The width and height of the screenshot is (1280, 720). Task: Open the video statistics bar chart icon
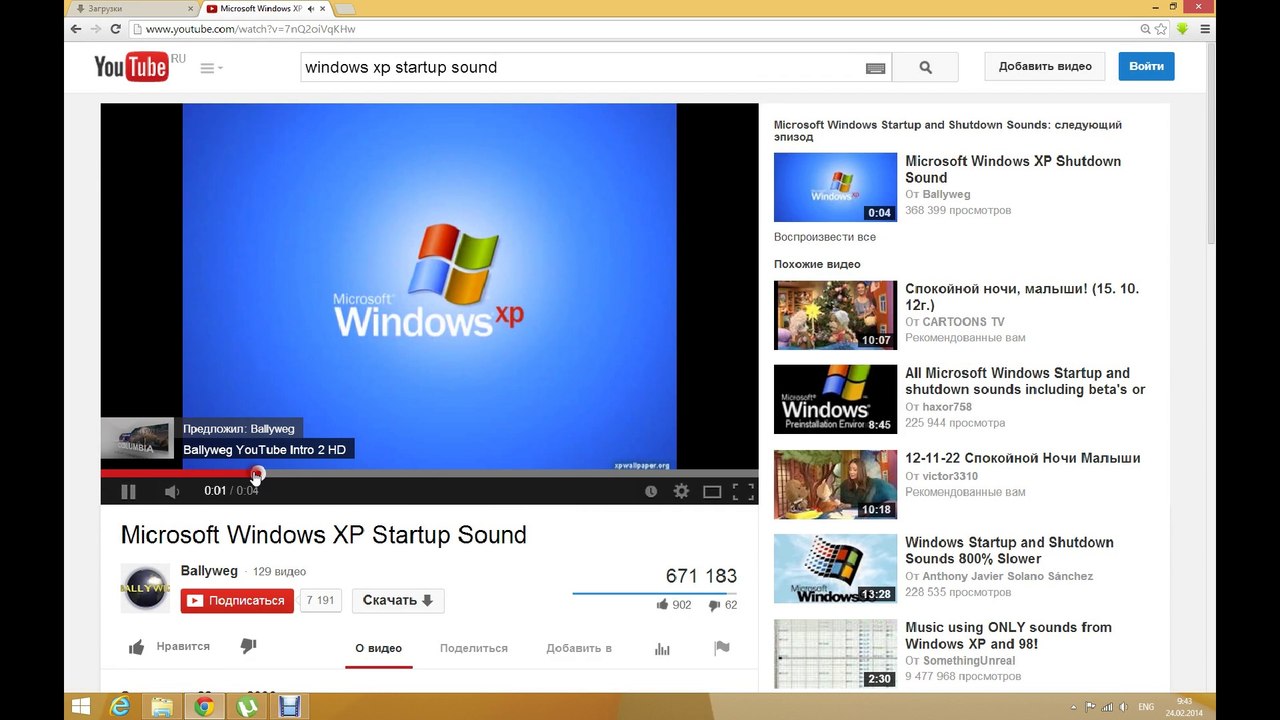pos(662,648)
